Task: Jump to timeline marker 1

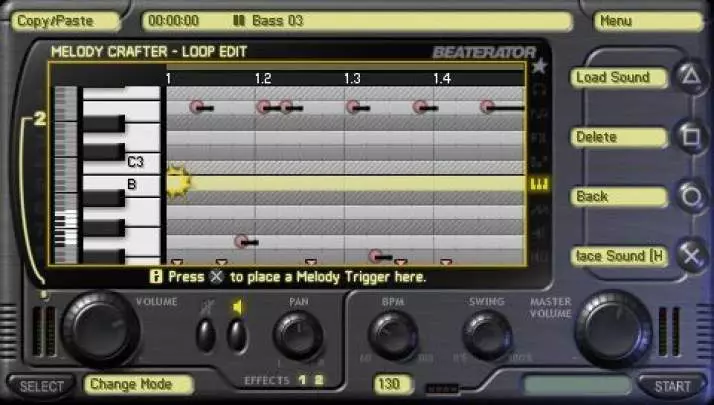Action: coord(168,79)
